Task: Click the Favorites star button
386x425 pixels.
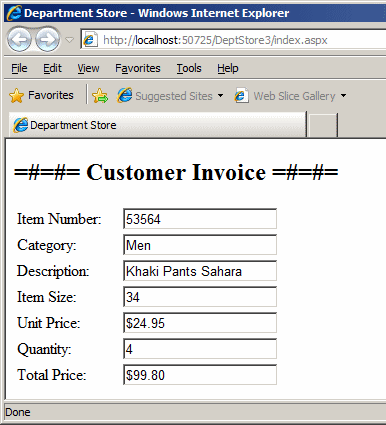Action: click(x=41, y=96)
